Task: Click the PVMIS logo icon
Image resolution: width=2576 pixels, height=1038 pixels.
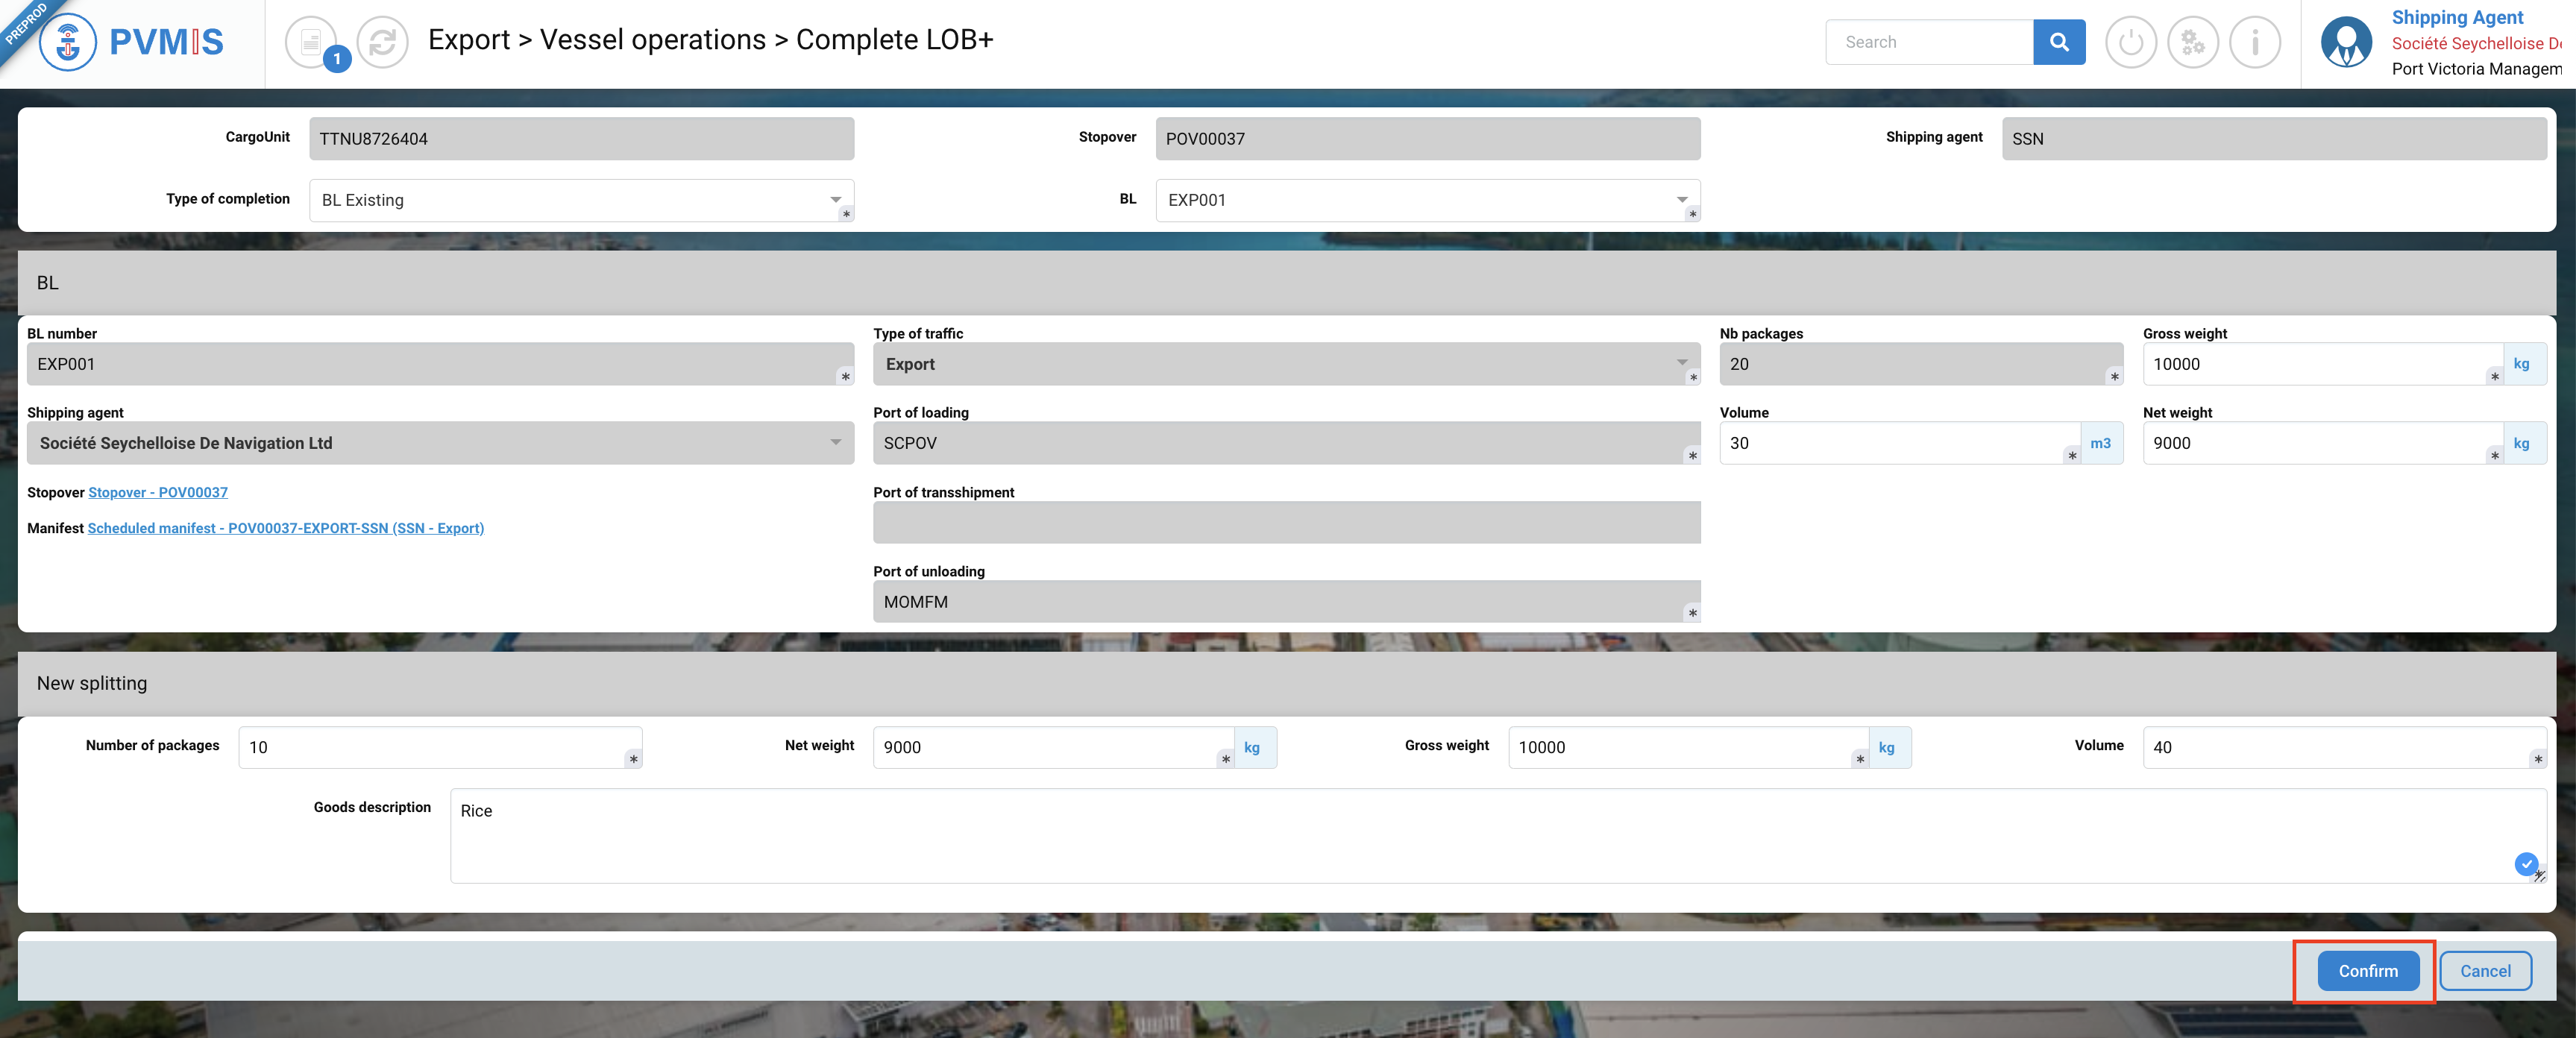Action: point(68,42)
